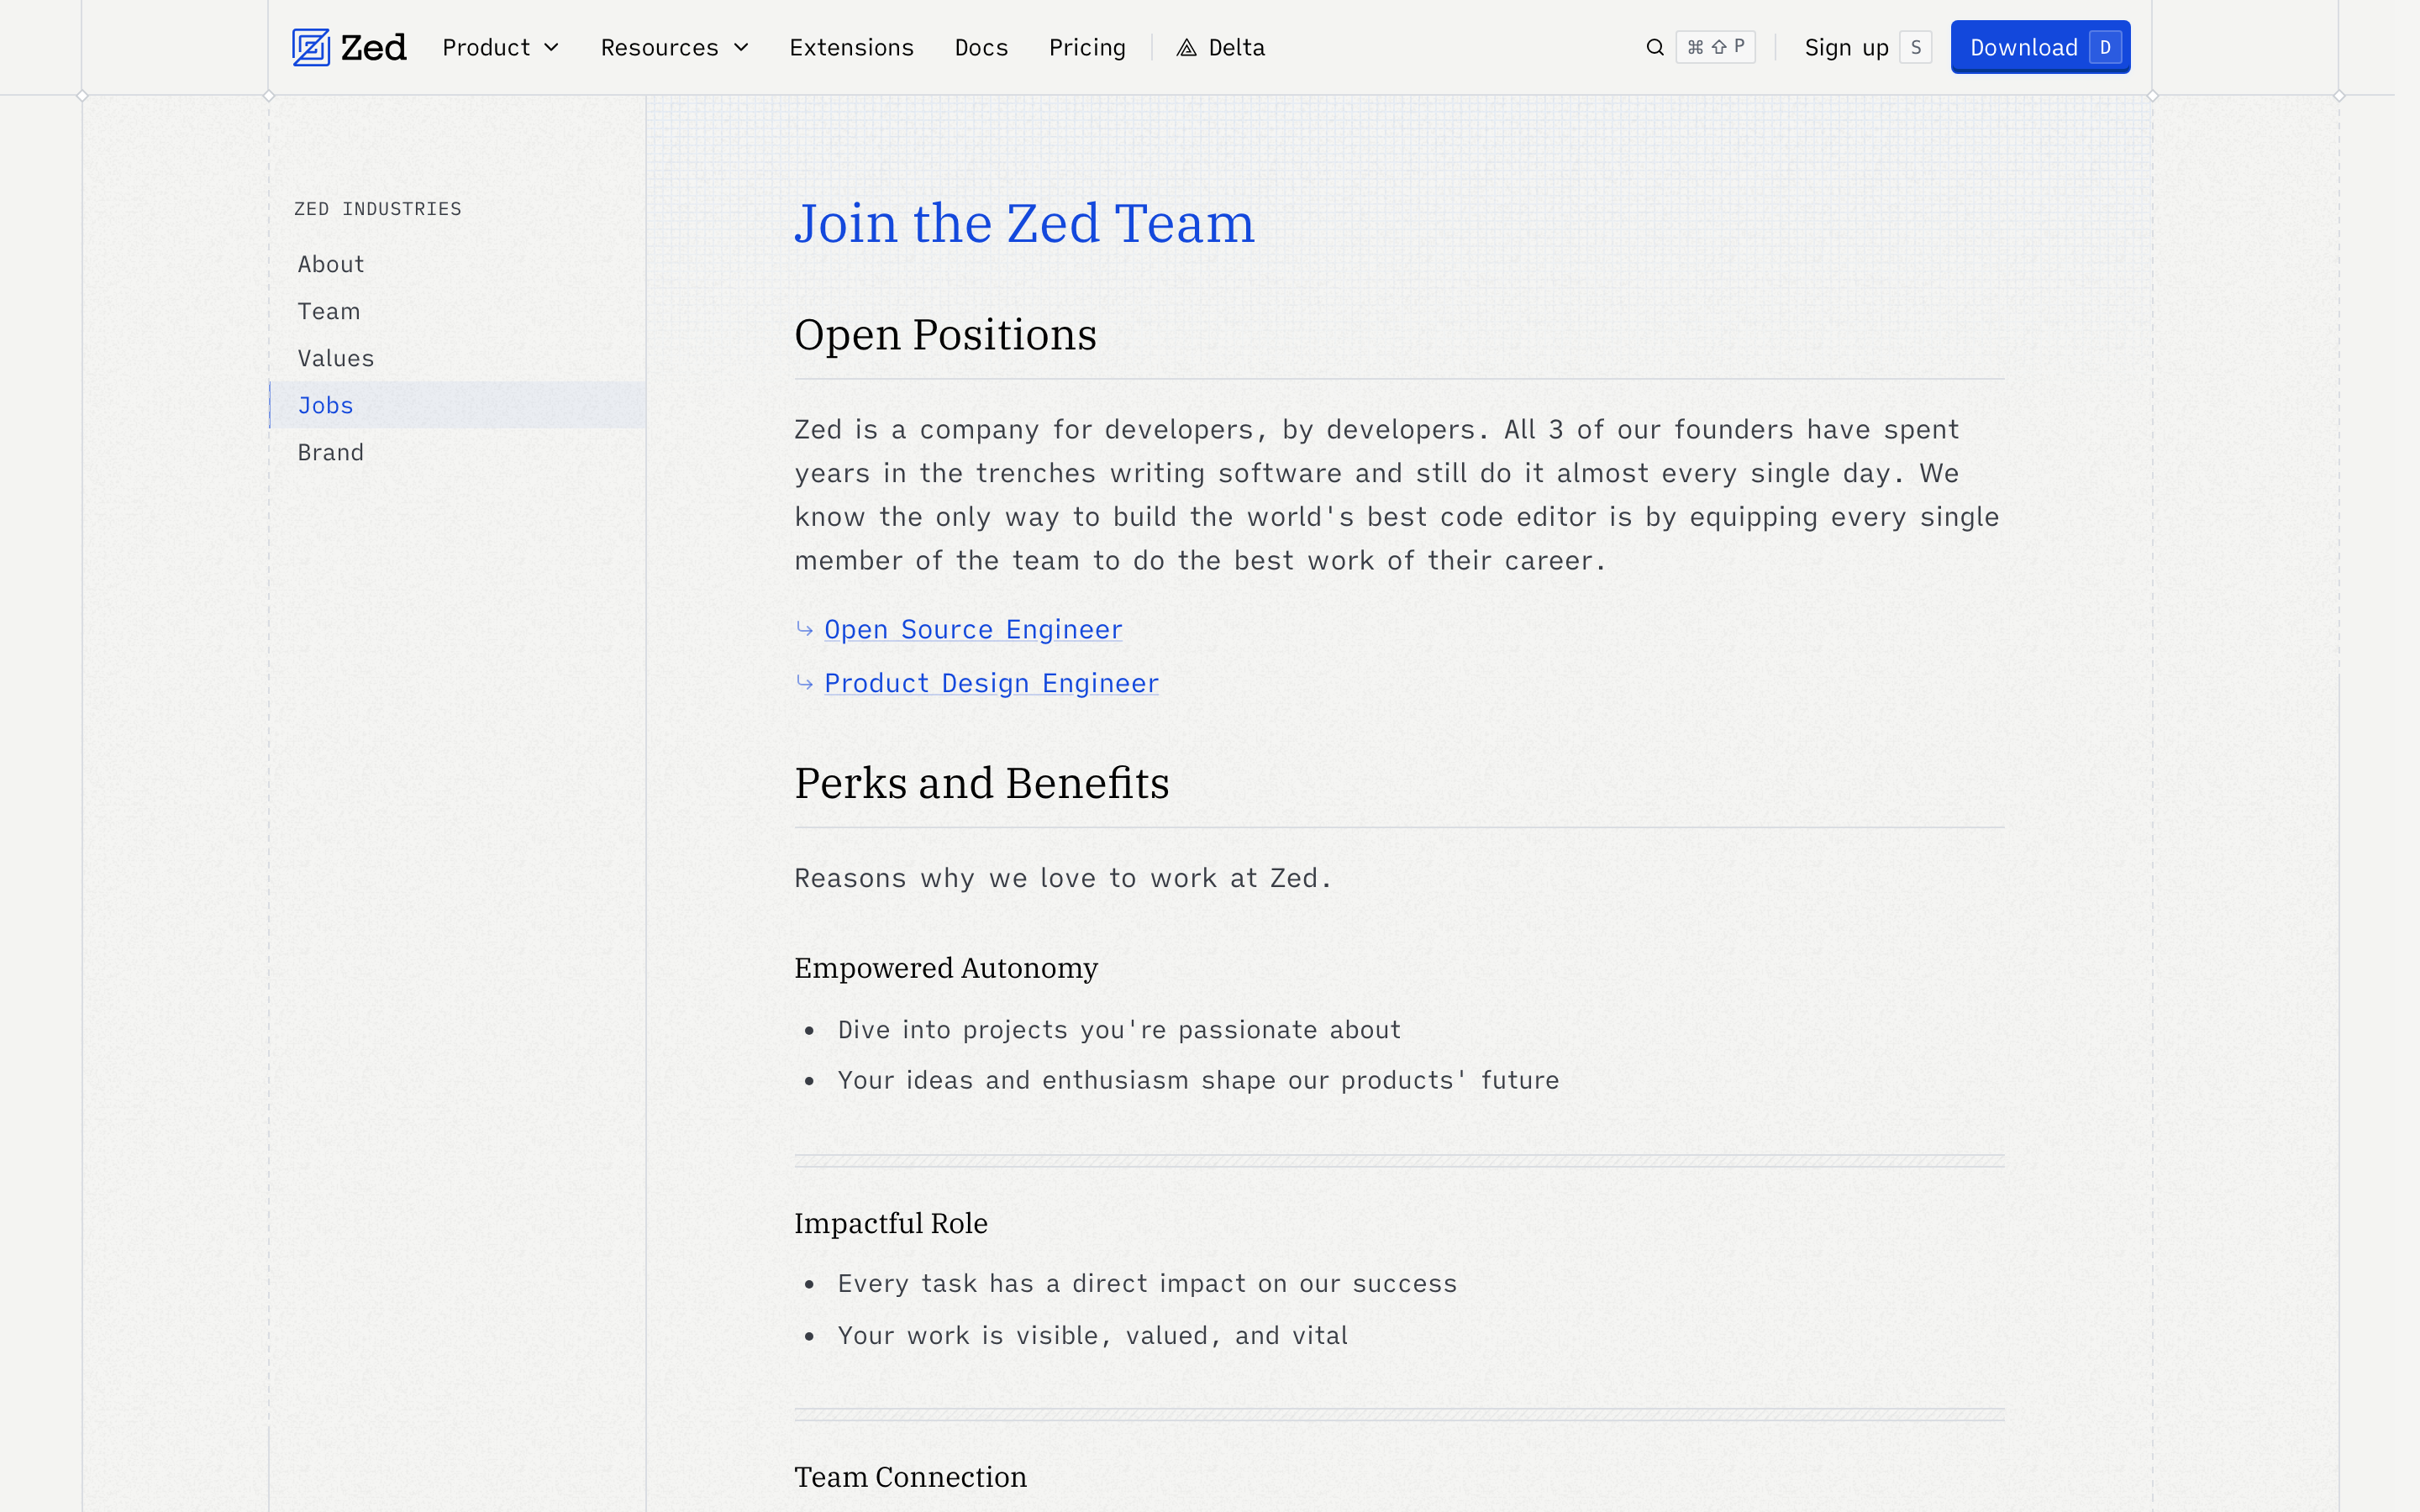This screenshot has width=2420, height=1512.
Task: Go to Docs in the navbar
Action: tap(981, 47)
